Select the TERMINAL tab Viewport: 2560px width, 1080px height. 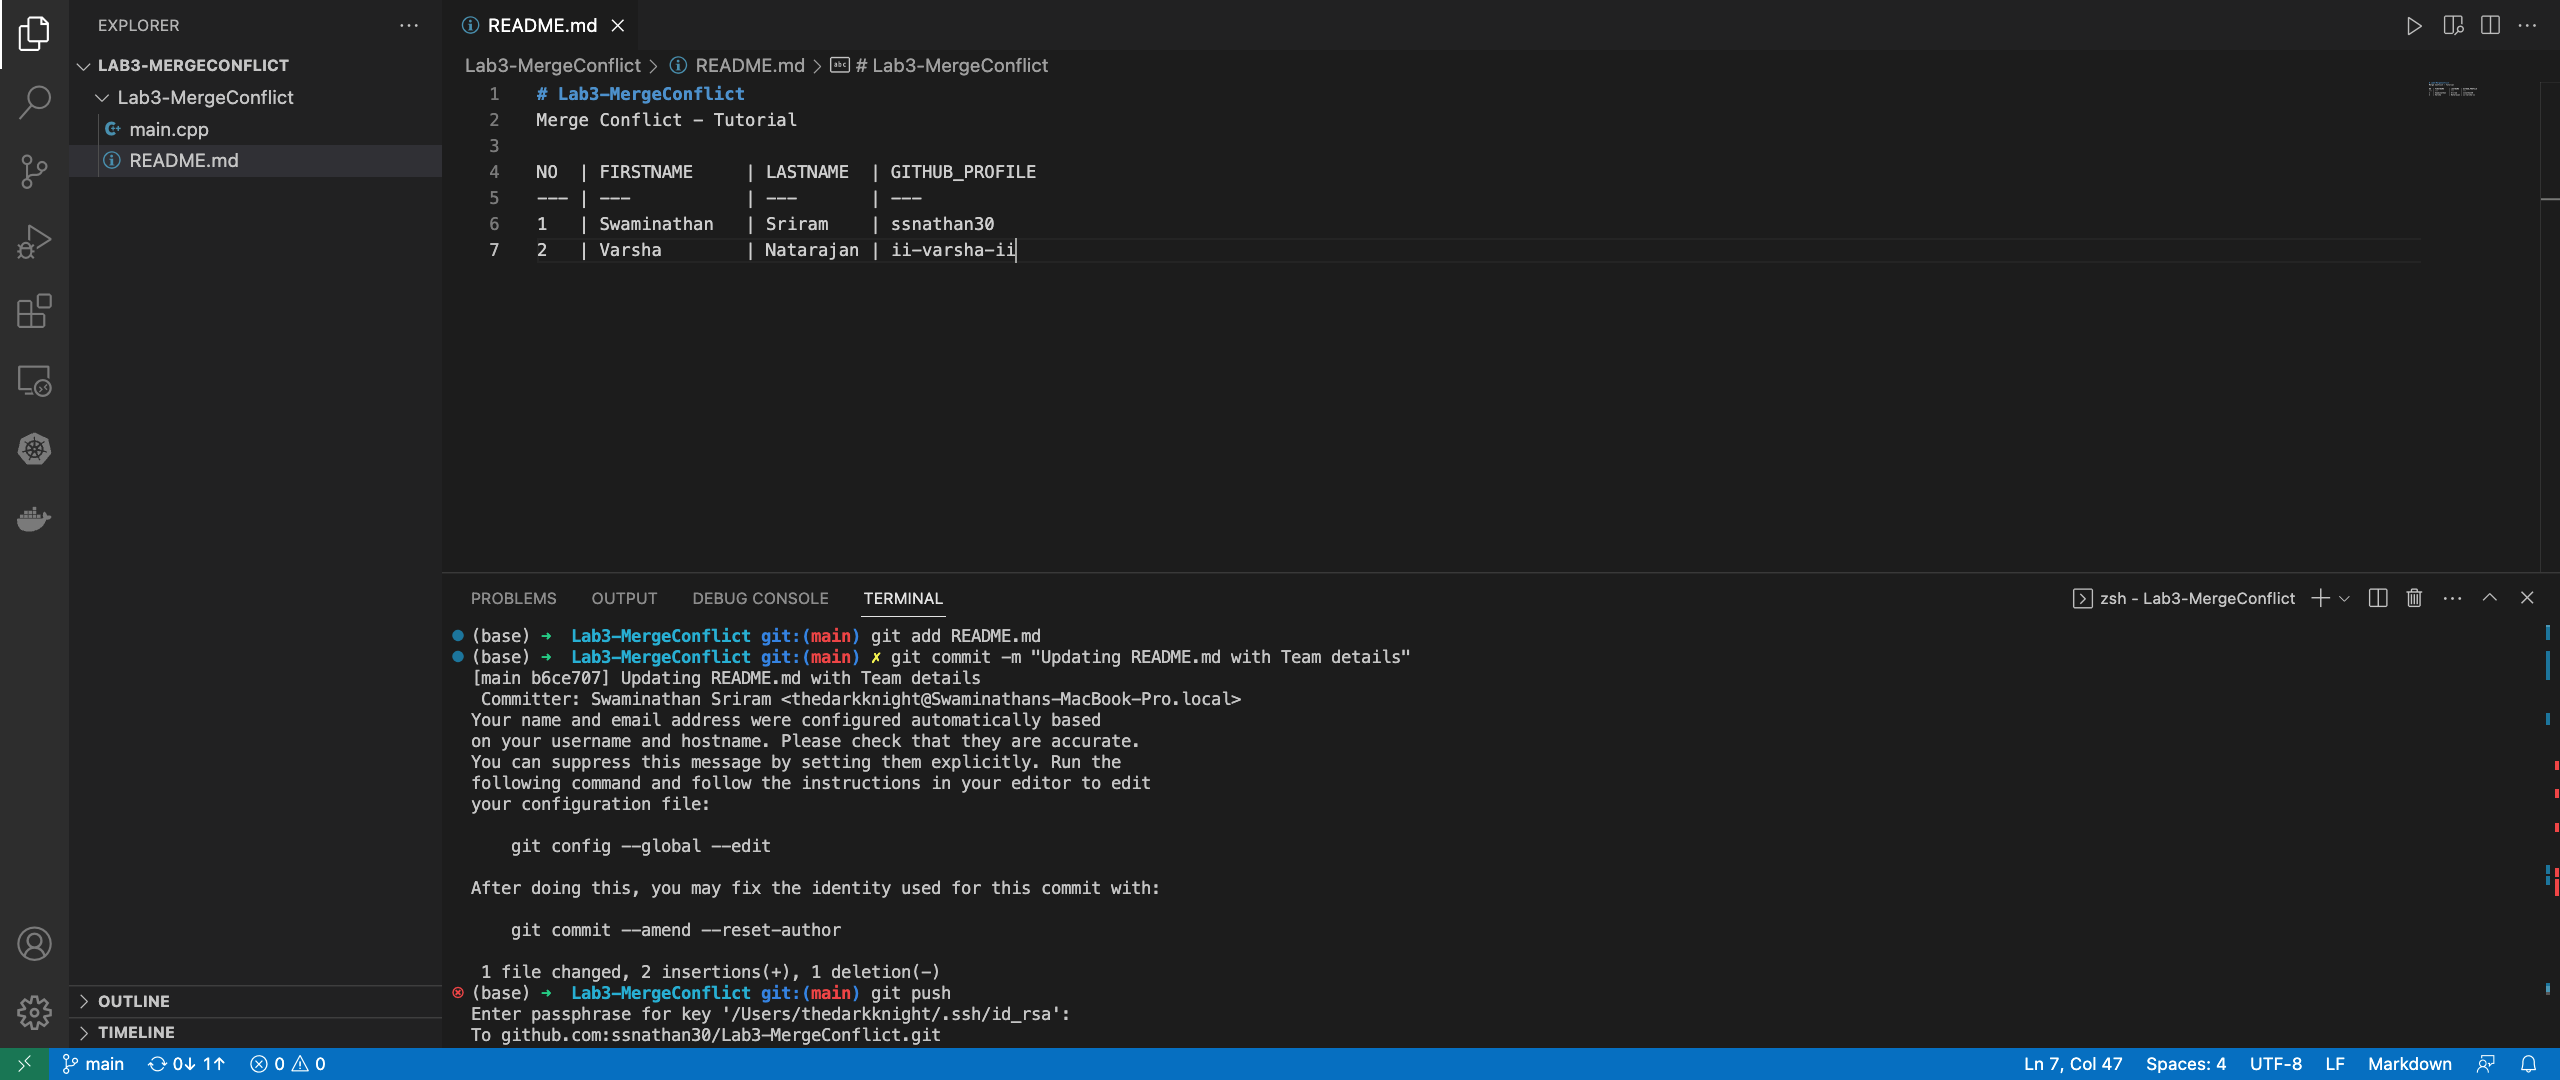903,598
